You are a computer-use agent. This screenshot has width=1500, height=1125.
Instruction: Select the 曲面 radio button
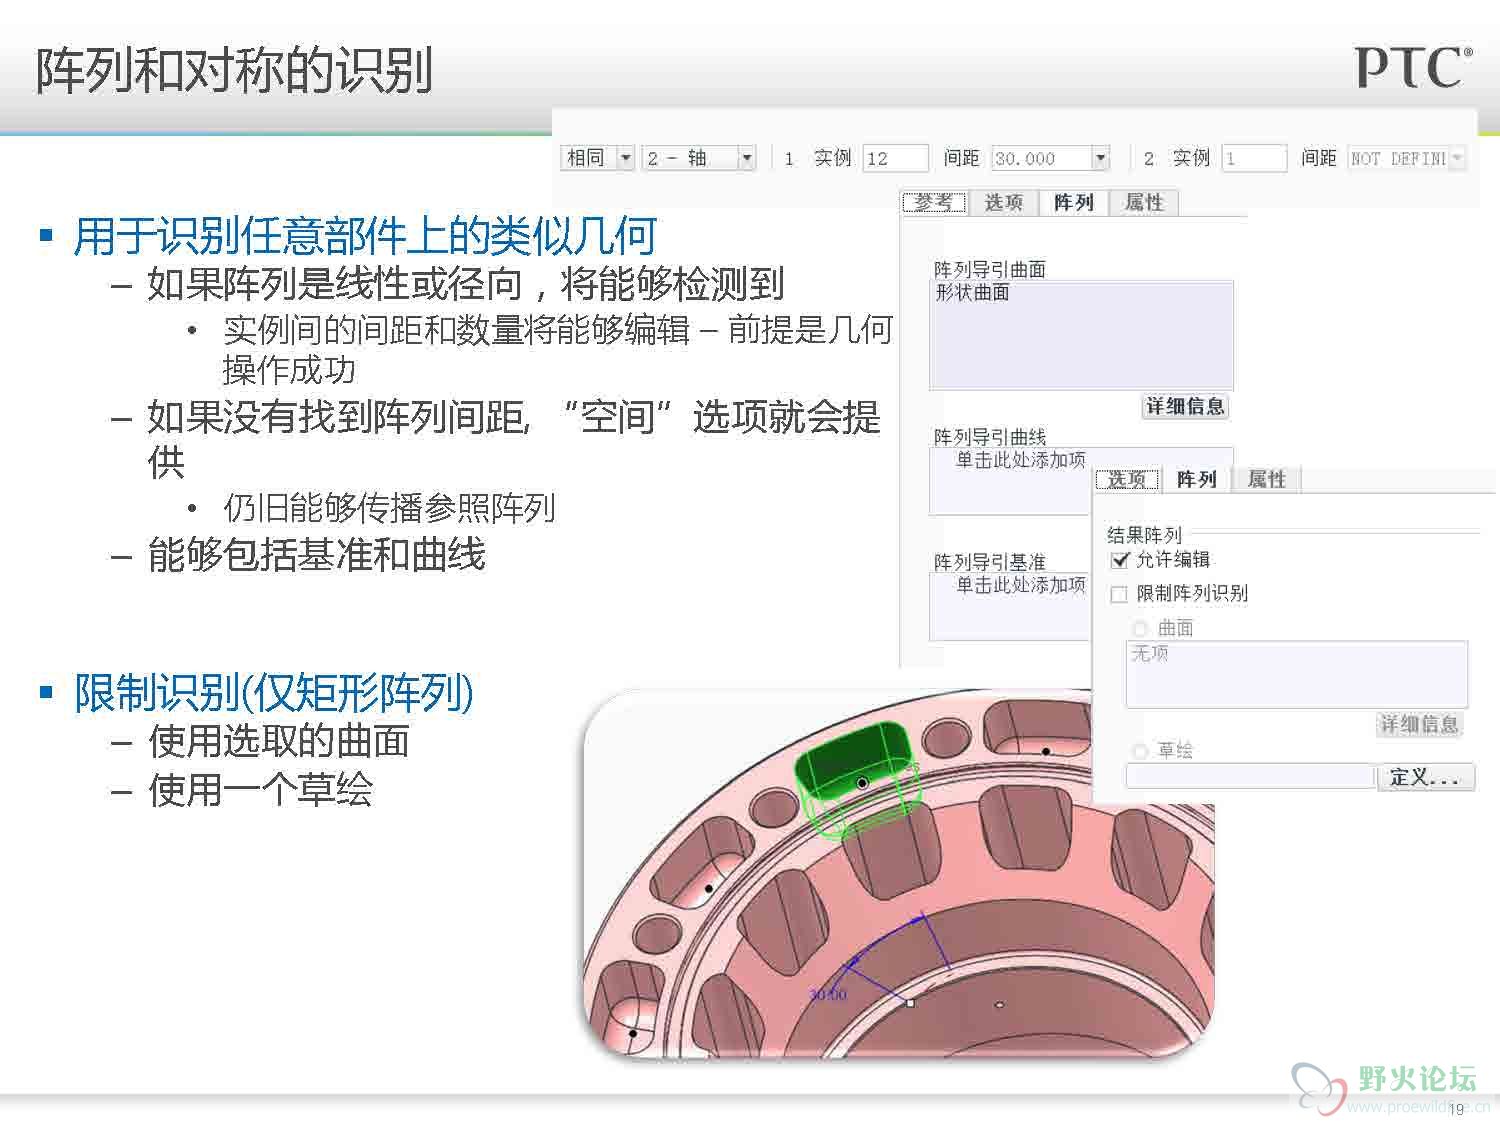click(x=1139, y=628)
